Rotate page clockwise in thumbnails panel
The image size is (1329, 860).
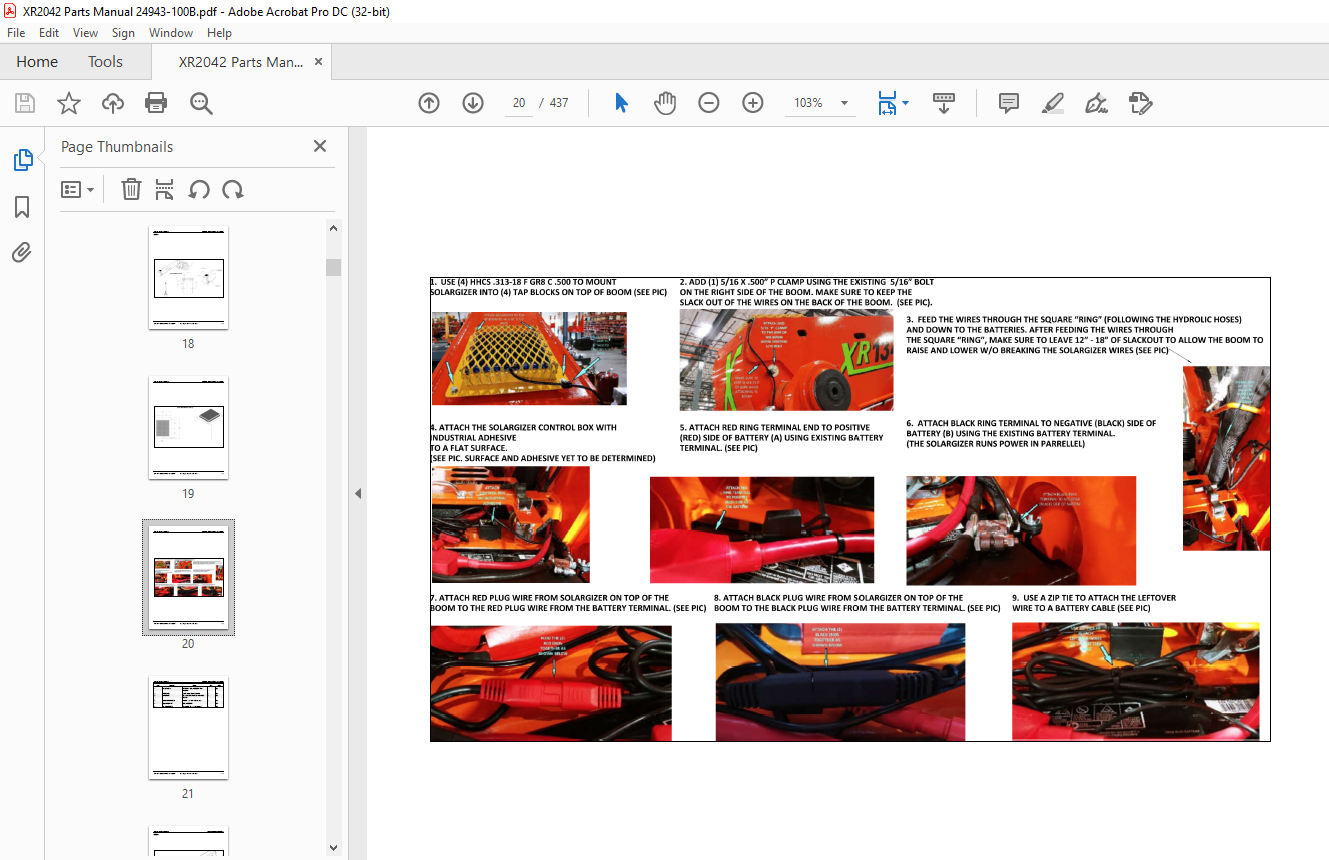(233, 189)
